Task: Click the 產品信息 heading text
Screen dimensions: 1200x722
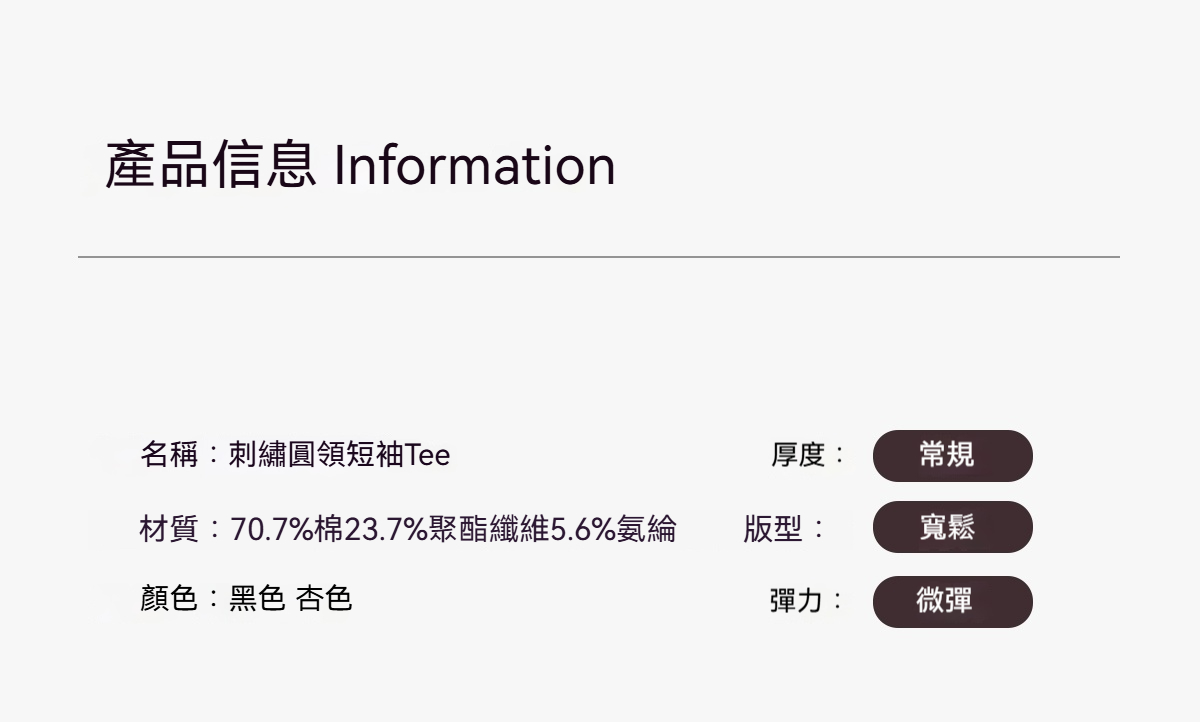Action: [210, 166]
